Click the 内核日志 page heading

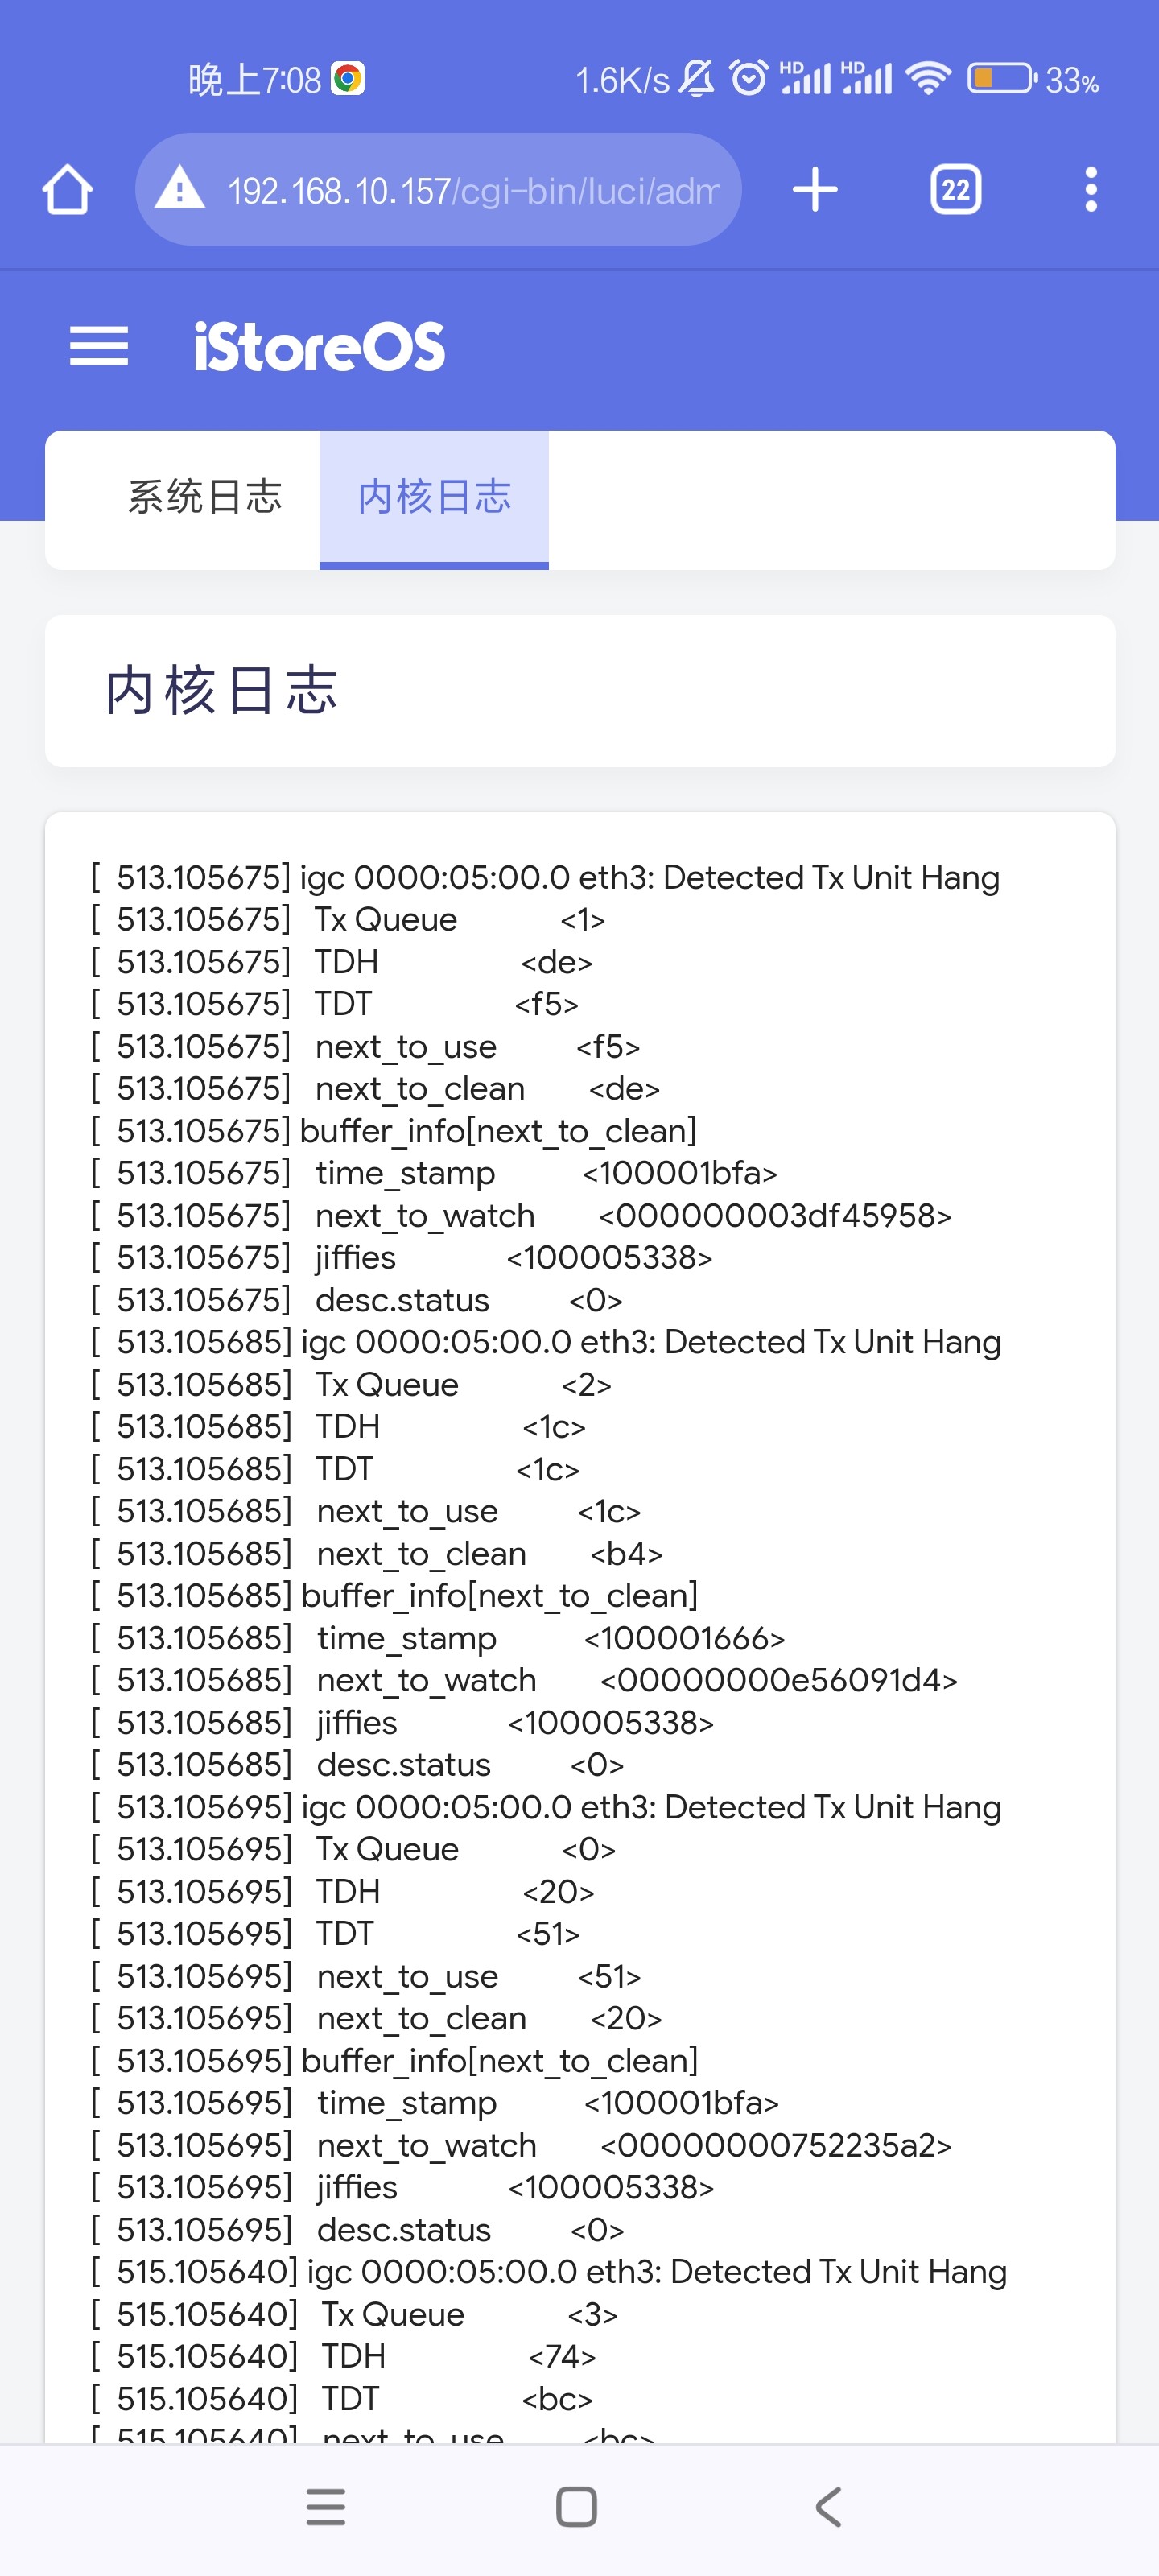coord(222,690)
